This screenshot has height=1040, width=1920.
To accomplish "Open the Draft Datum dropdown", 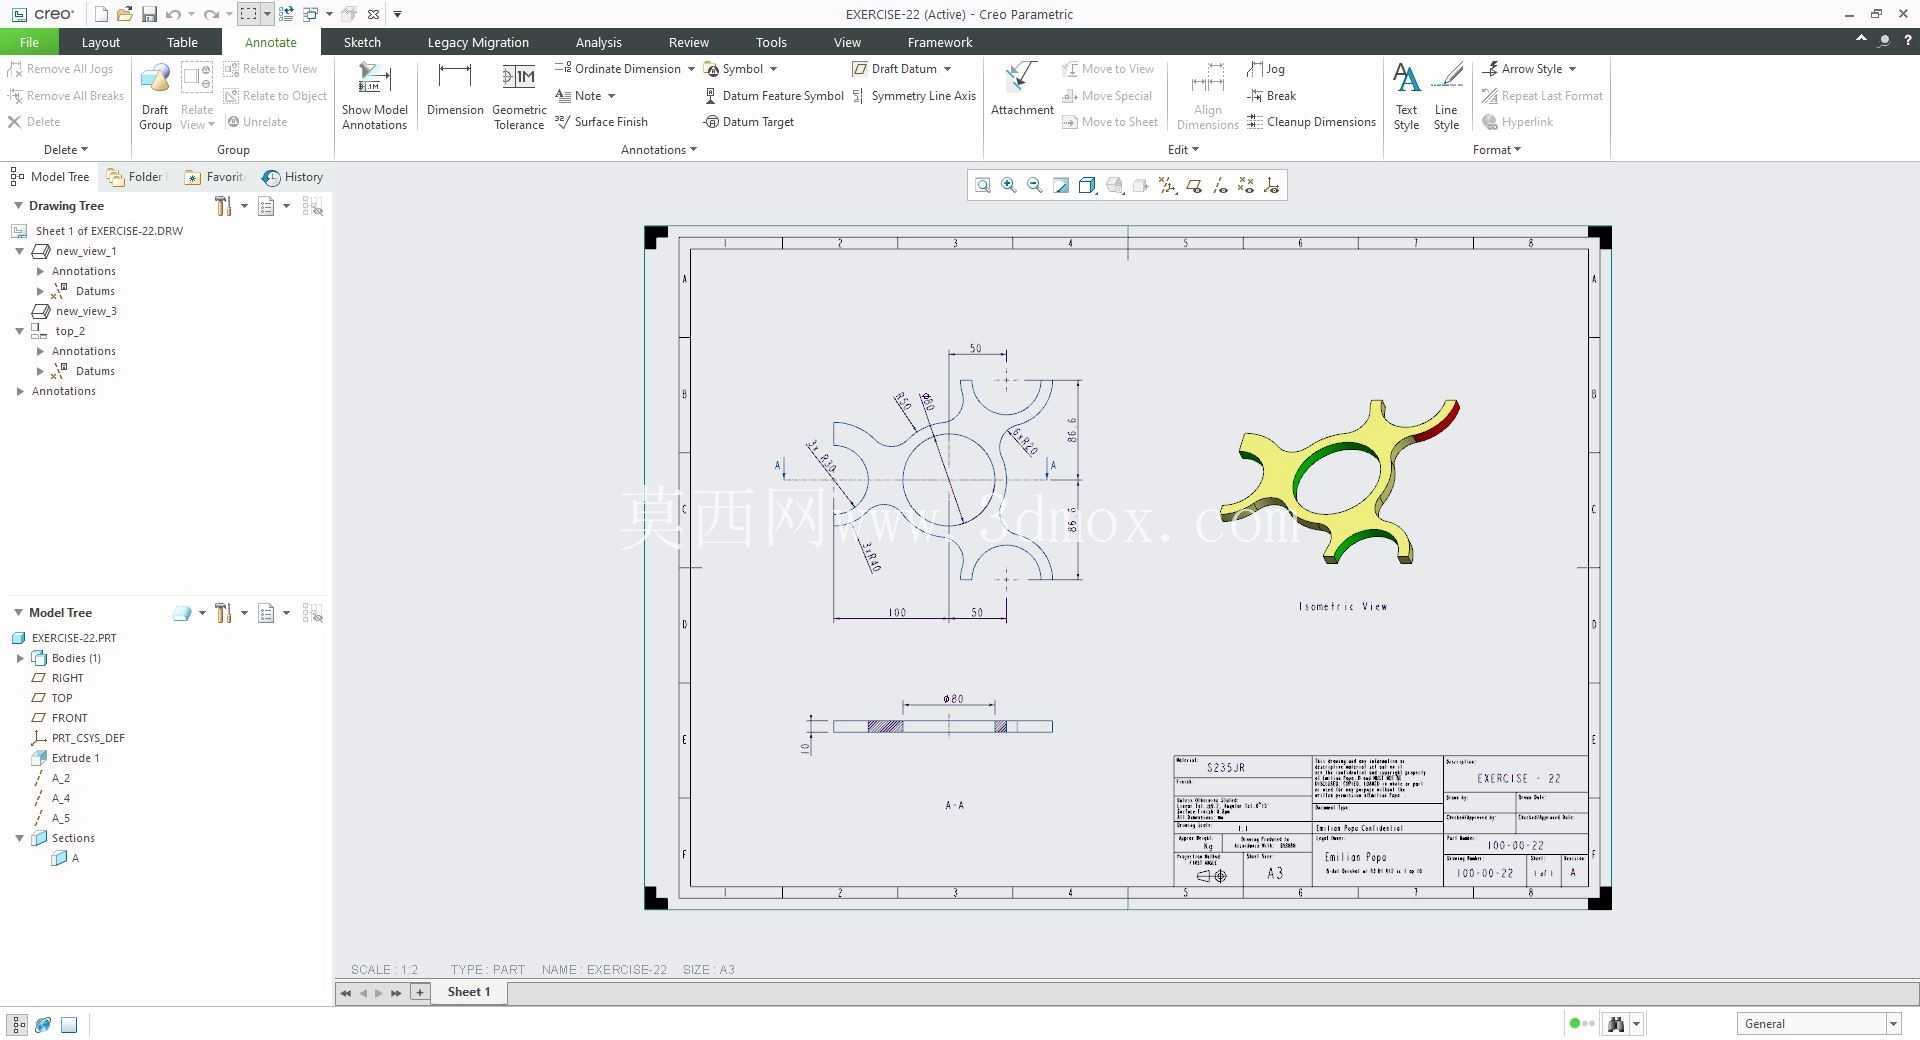I will coord(947,69).
